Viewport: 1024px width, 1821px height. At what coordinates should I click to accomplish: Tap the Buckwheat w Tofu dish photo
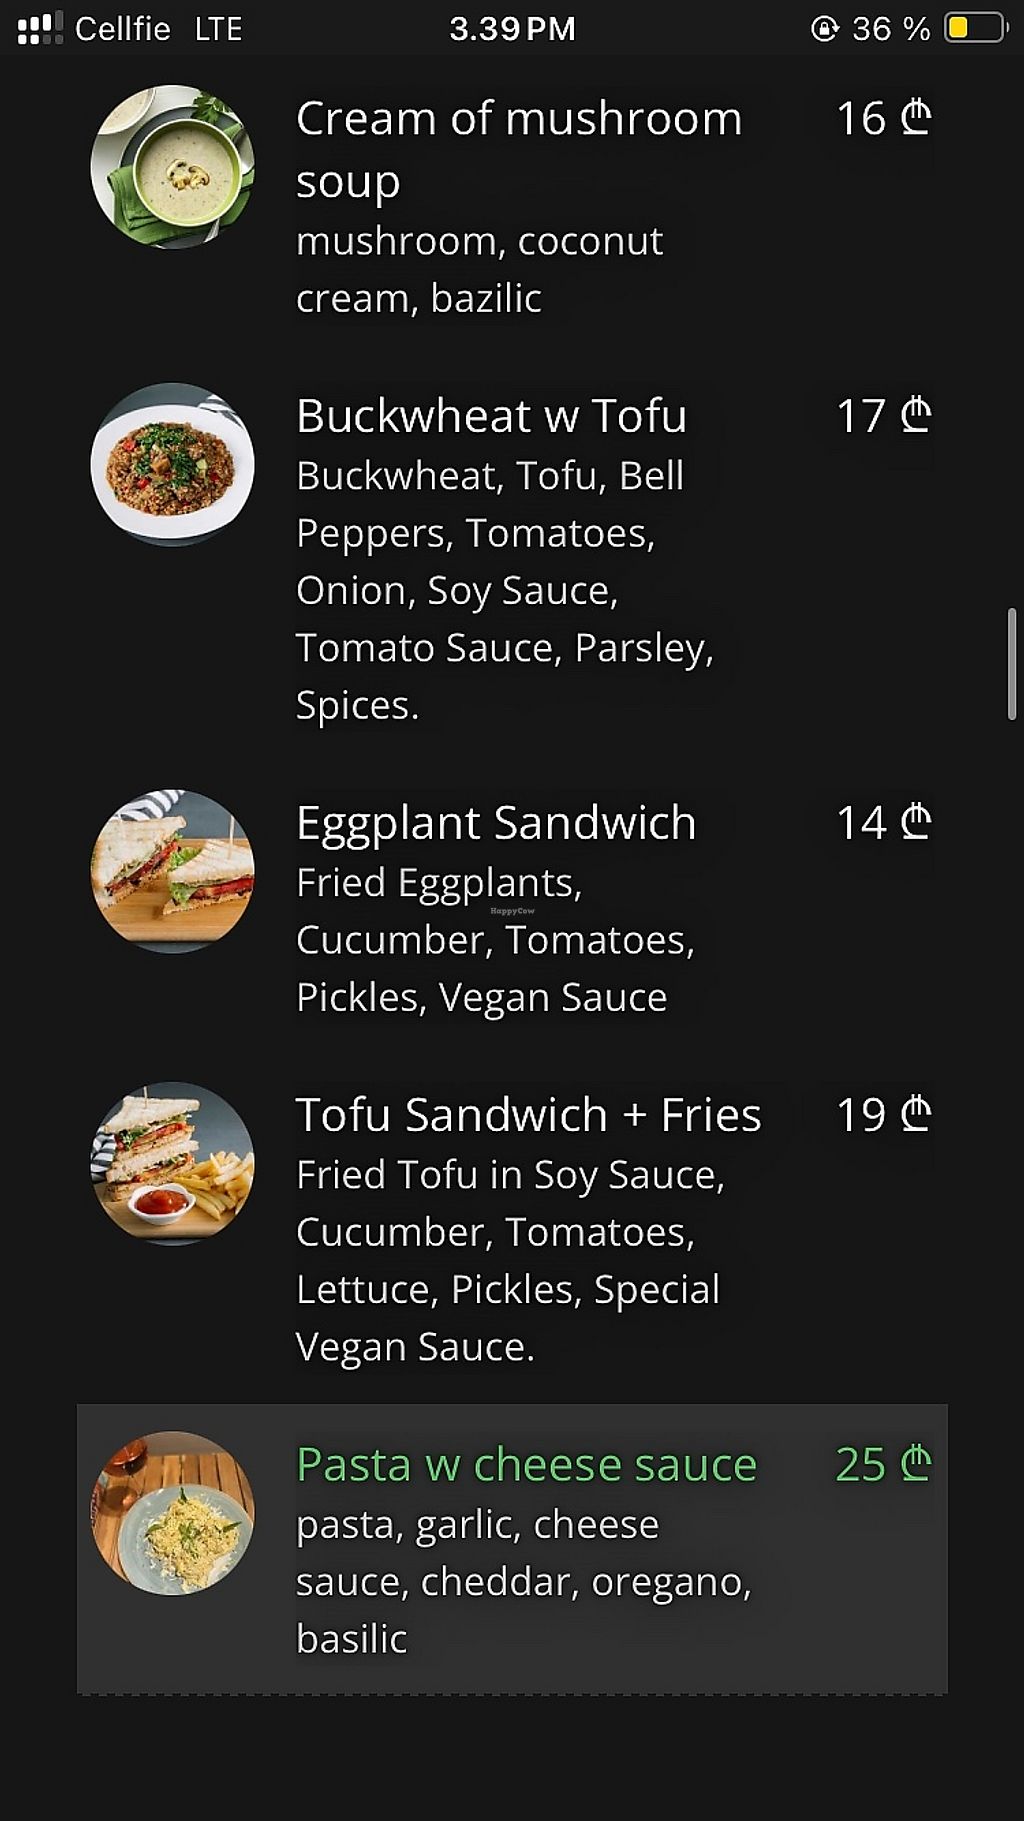pos(172,464)
